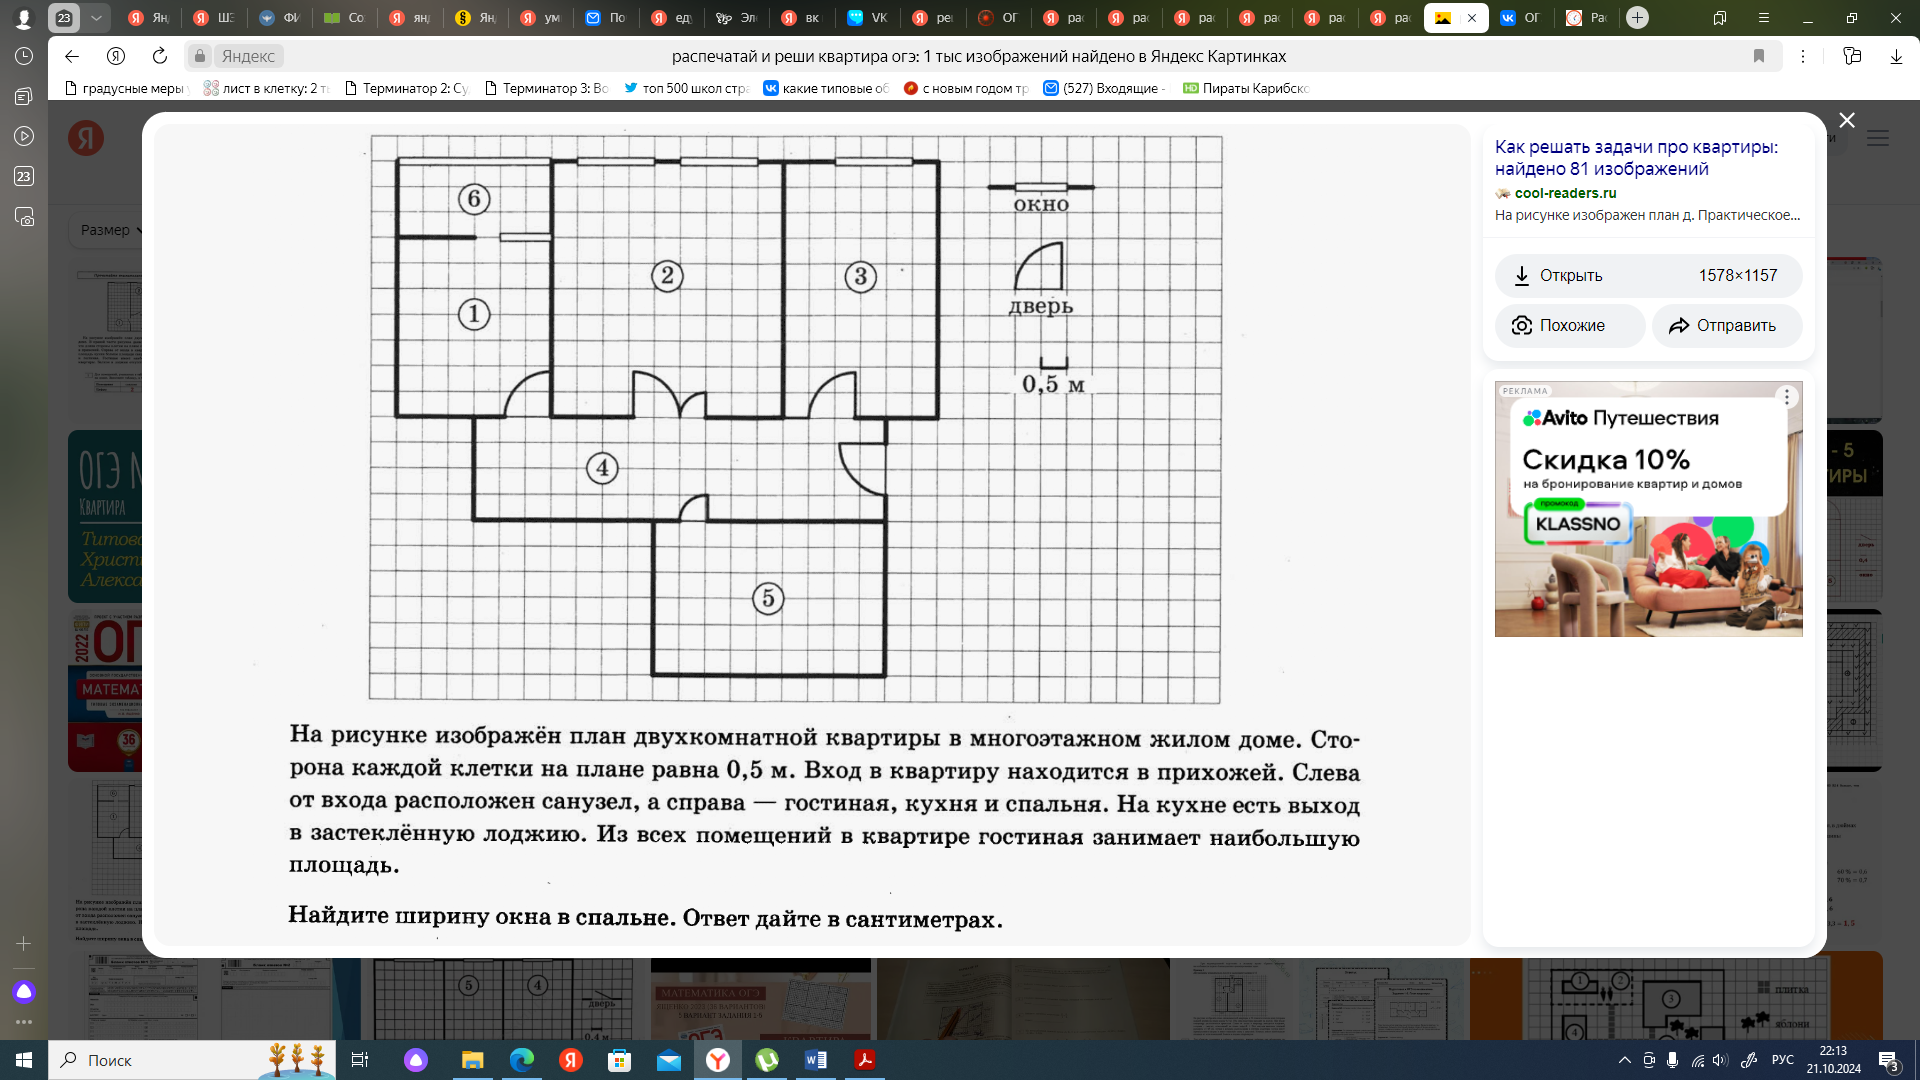Switch to the Эл tab
Image resolution: width=1920 pixels, height=1080 pixels.
(x=737, y=17)
